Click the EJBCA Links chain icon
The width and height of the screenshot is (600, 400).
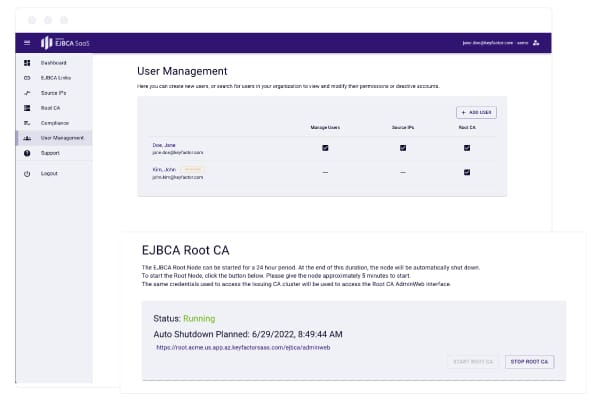(x=27, y=78)
